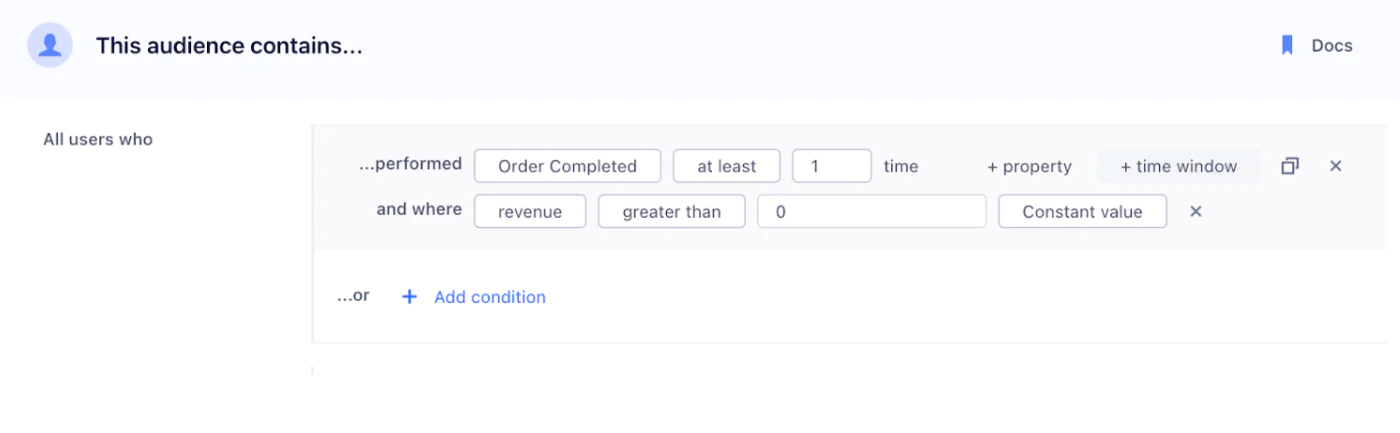The image size is (1400, 433).
Task: Click the "...performed" condition label
Action: coord(410,164)
